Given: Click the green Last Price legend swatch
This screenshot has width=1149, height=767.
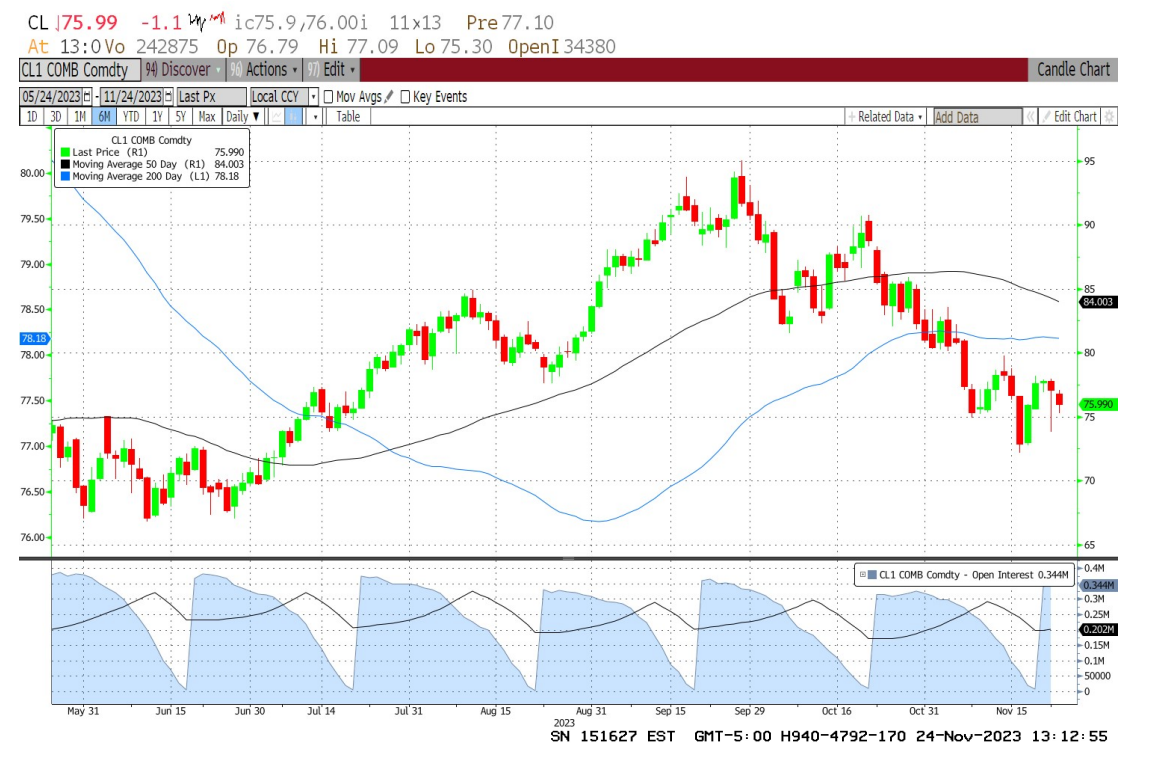Looking at the screenshot, I should pos(65,152).
